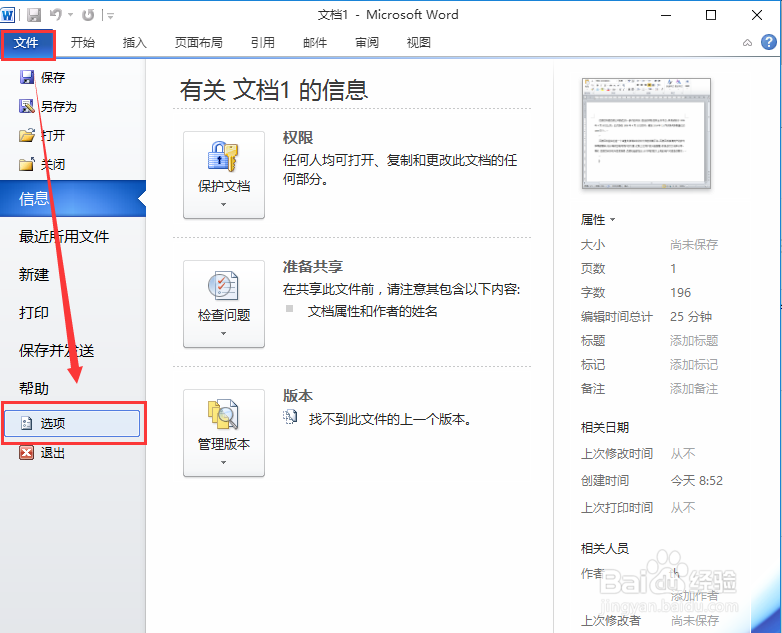782x633 pixels.
Task: Click the 25 分钟 editing time value
Action: click(691, 317)
